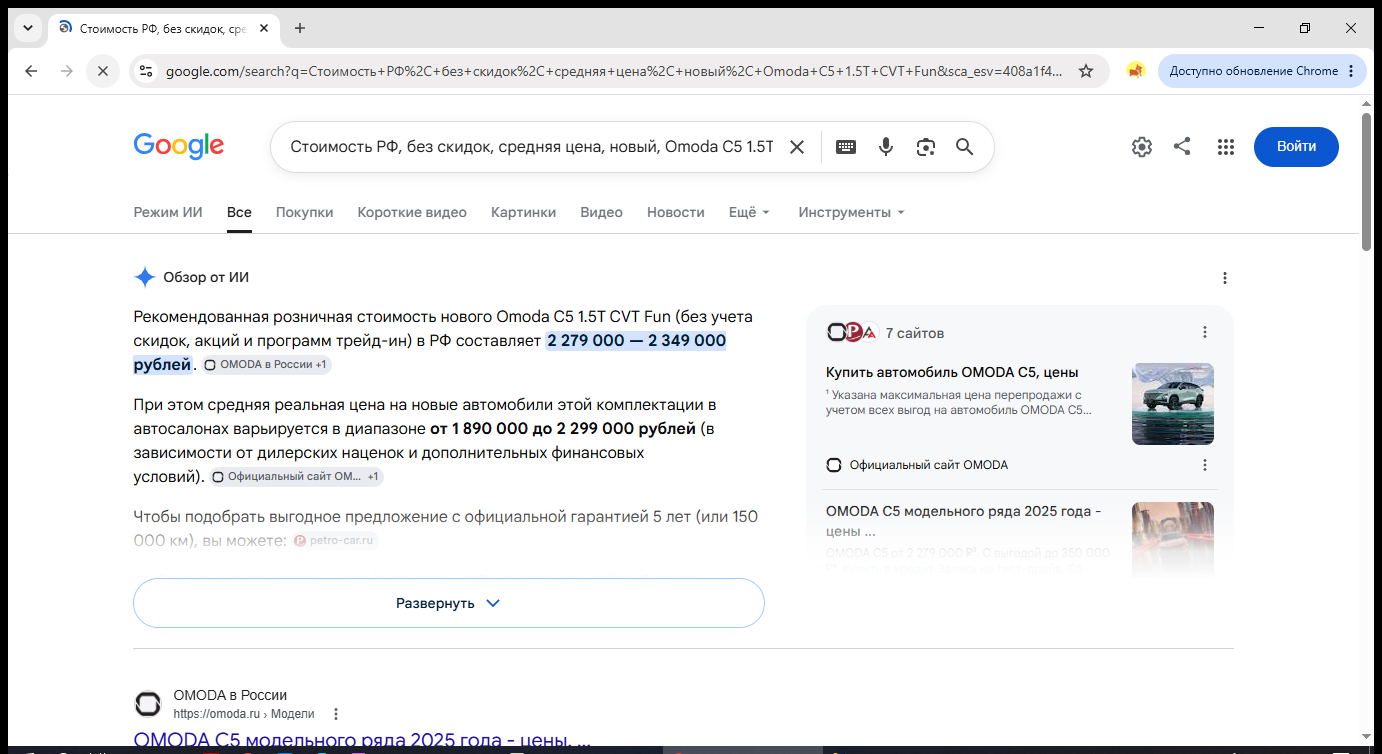Open the Google apps grid
The width and height of the screenshot is (1382, 754).
pyautogui.click(x=1226, y=147)
